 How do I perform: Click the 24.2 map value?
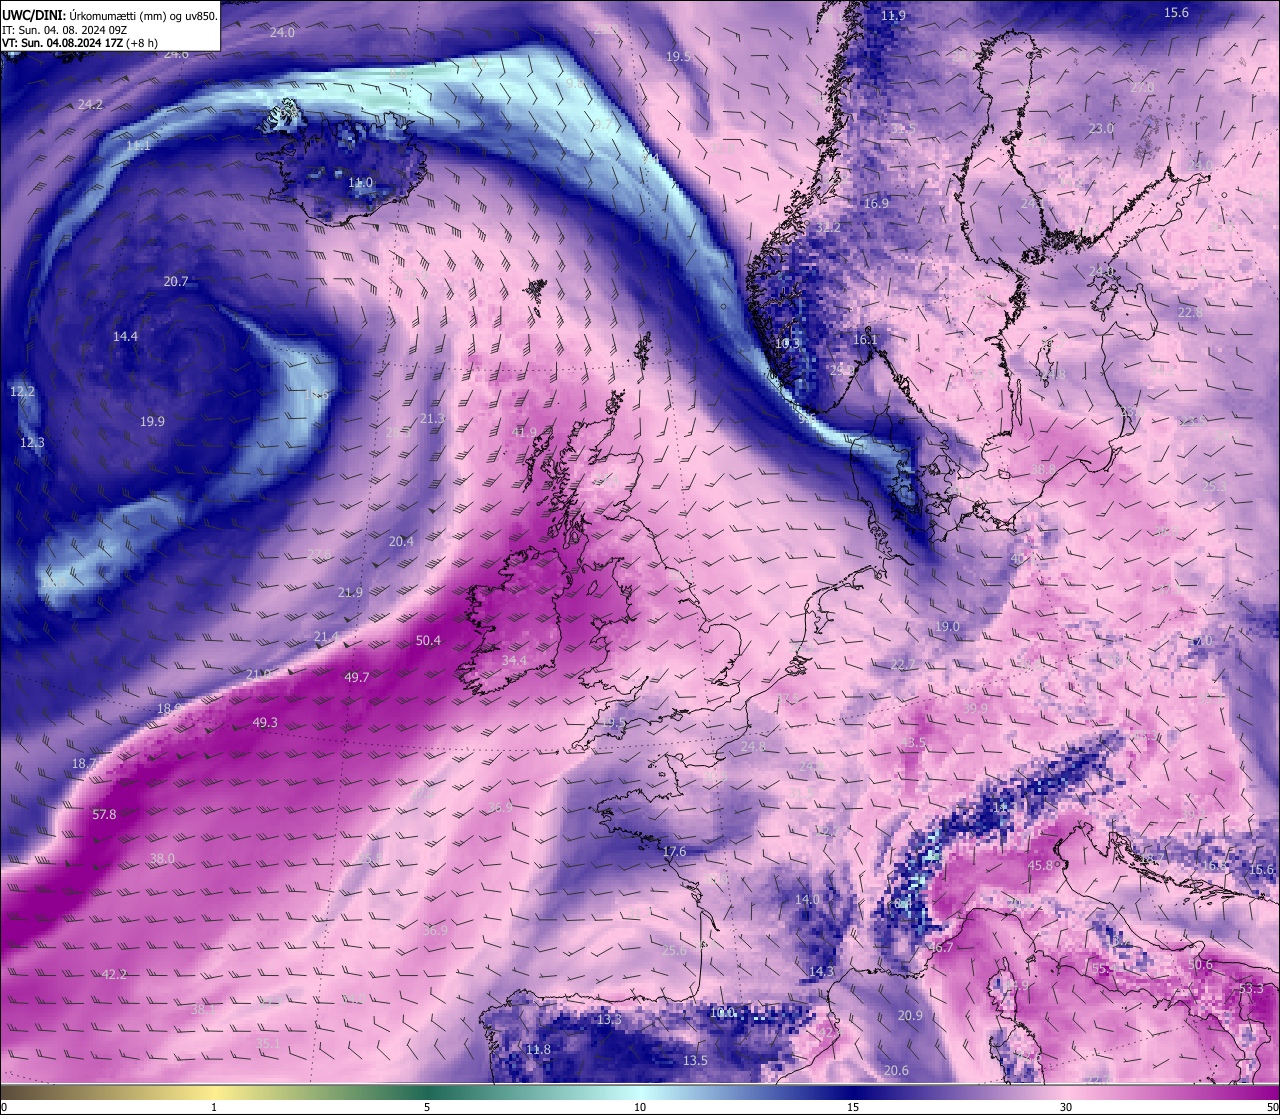(90, 105)
